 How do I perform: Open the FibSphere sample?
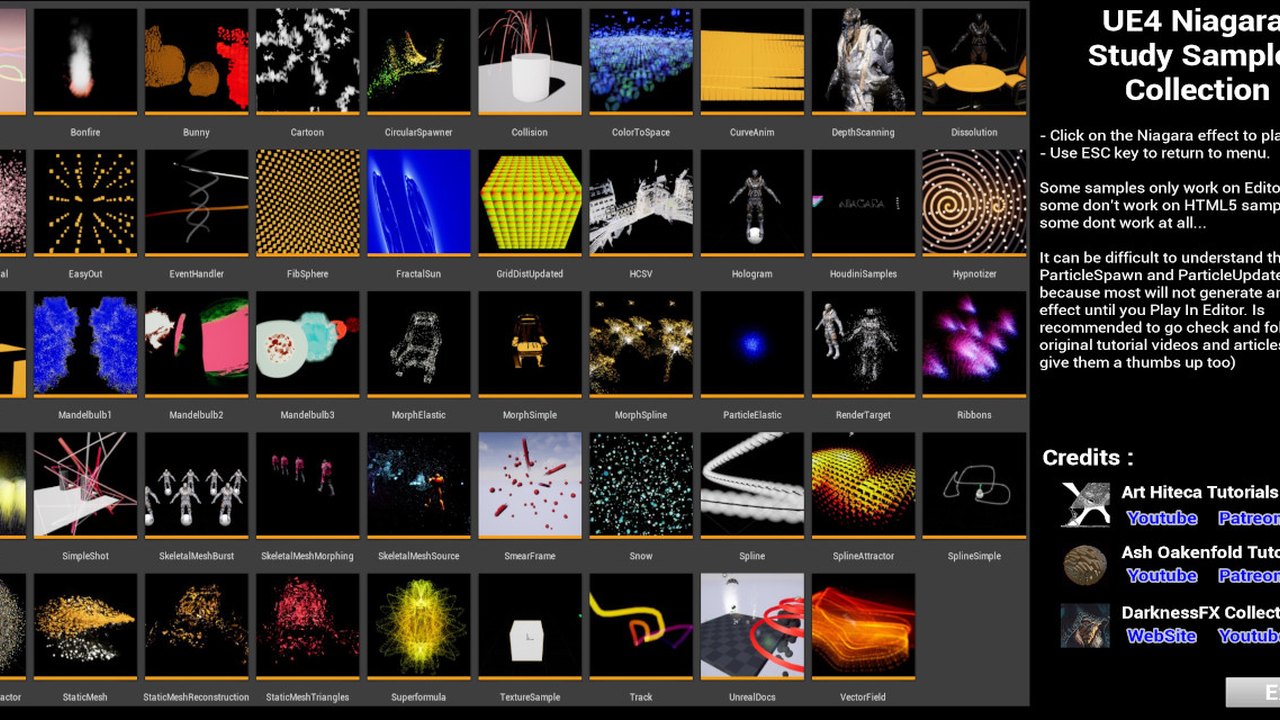[307, 203]
